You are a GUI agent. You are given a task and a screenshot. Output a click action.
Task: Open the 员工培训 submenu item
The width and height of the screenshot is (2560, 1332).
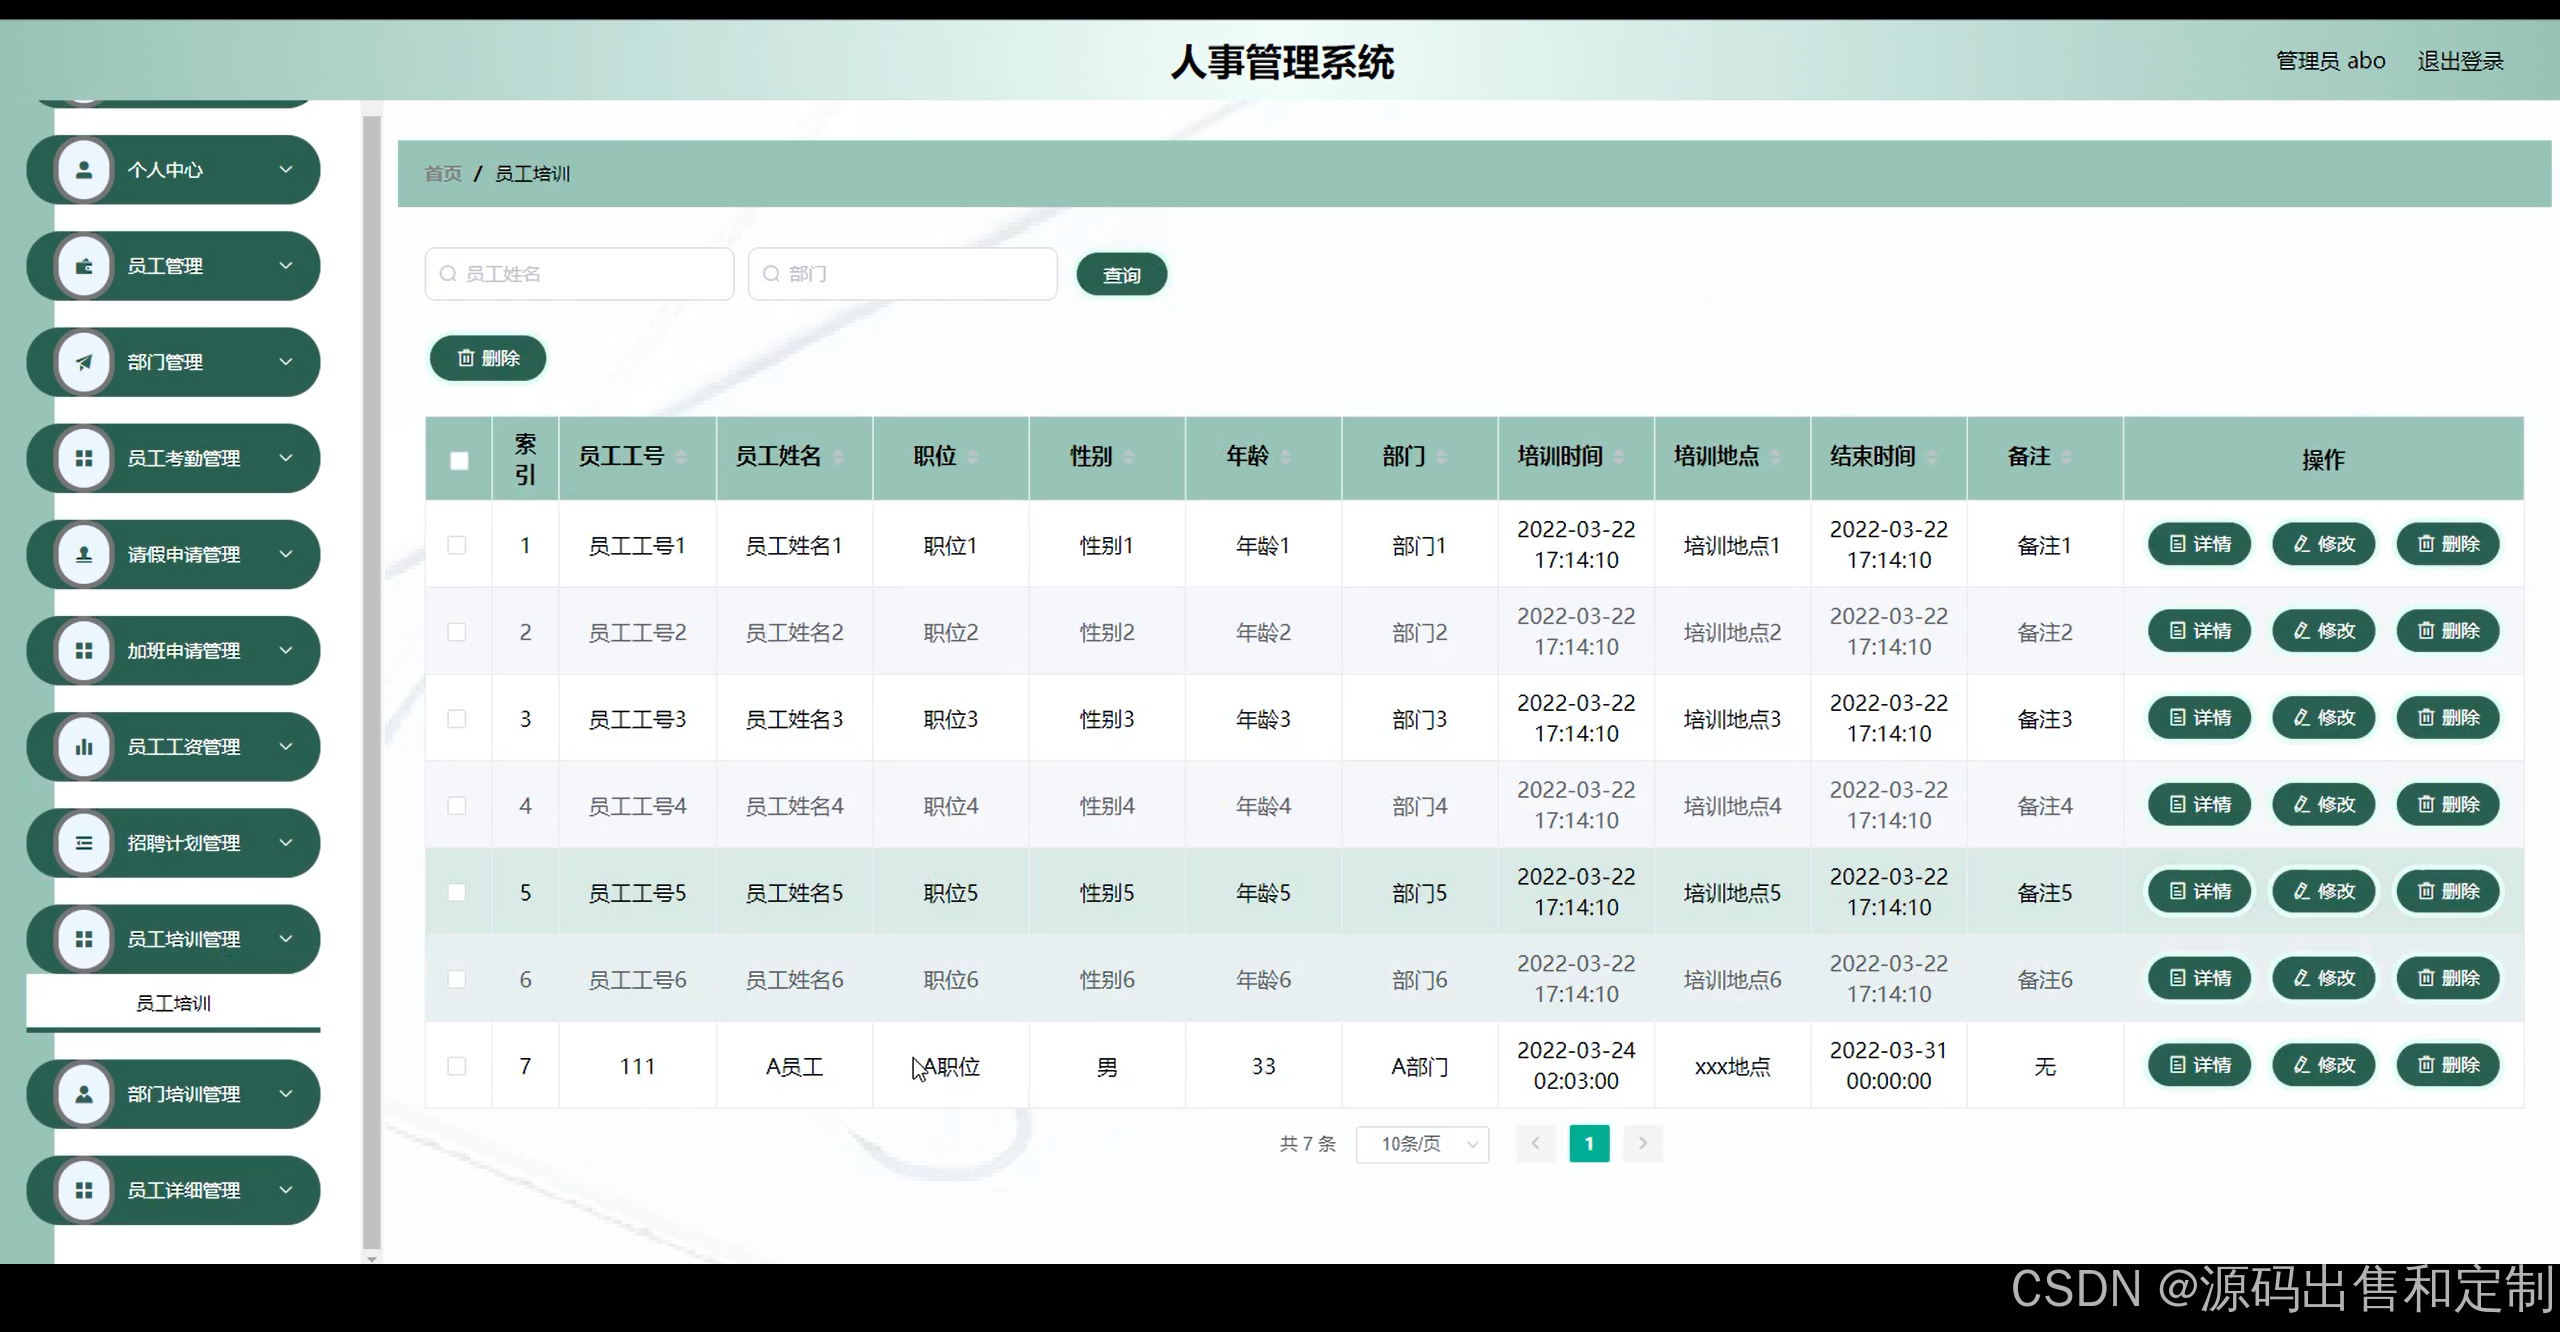pyautogui.click(x=173, y=1003)
